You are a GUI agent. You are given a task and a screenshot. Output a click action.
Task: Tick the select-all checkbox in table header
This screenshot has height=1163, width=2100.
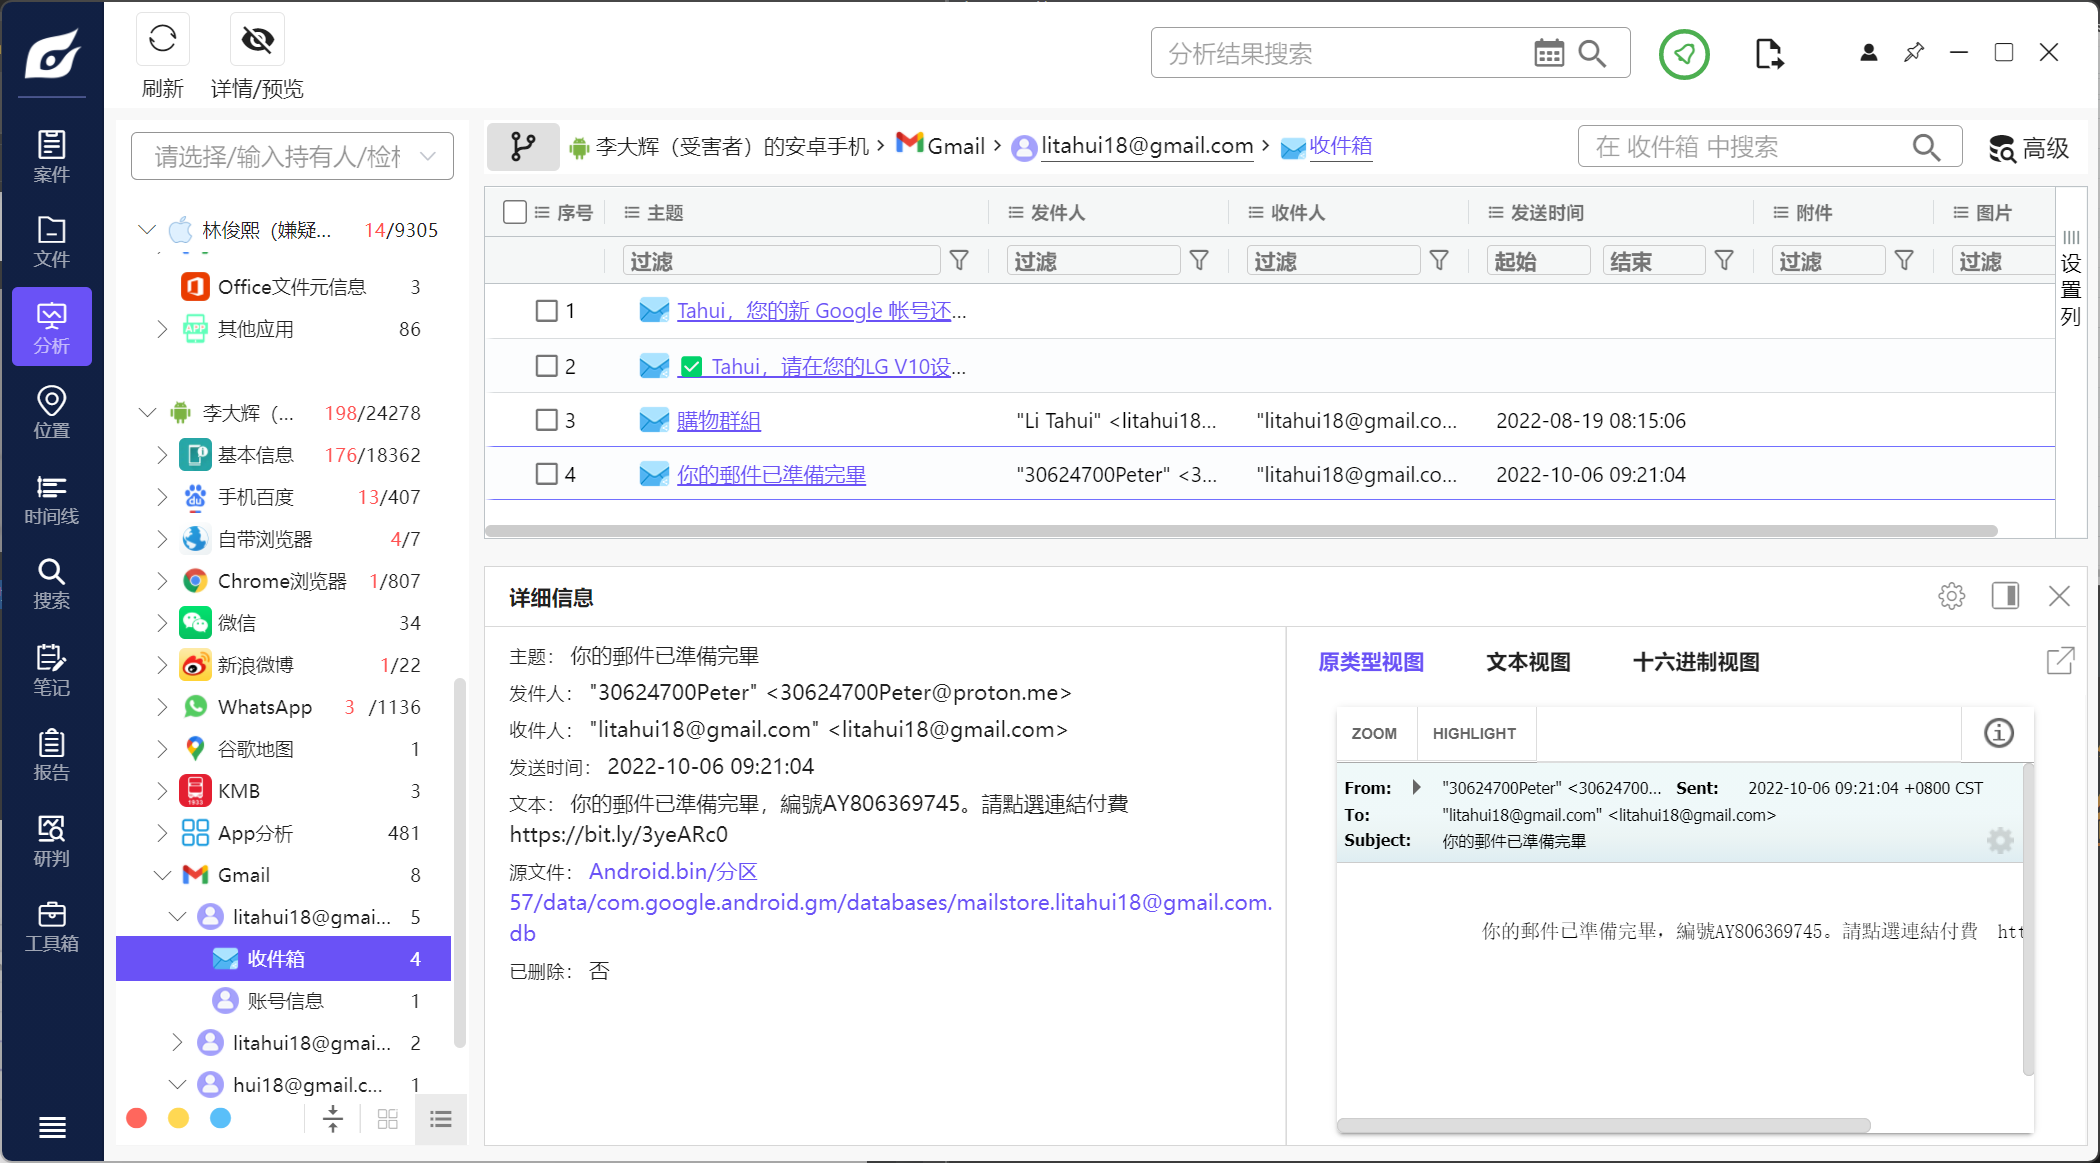coord(515,212)
